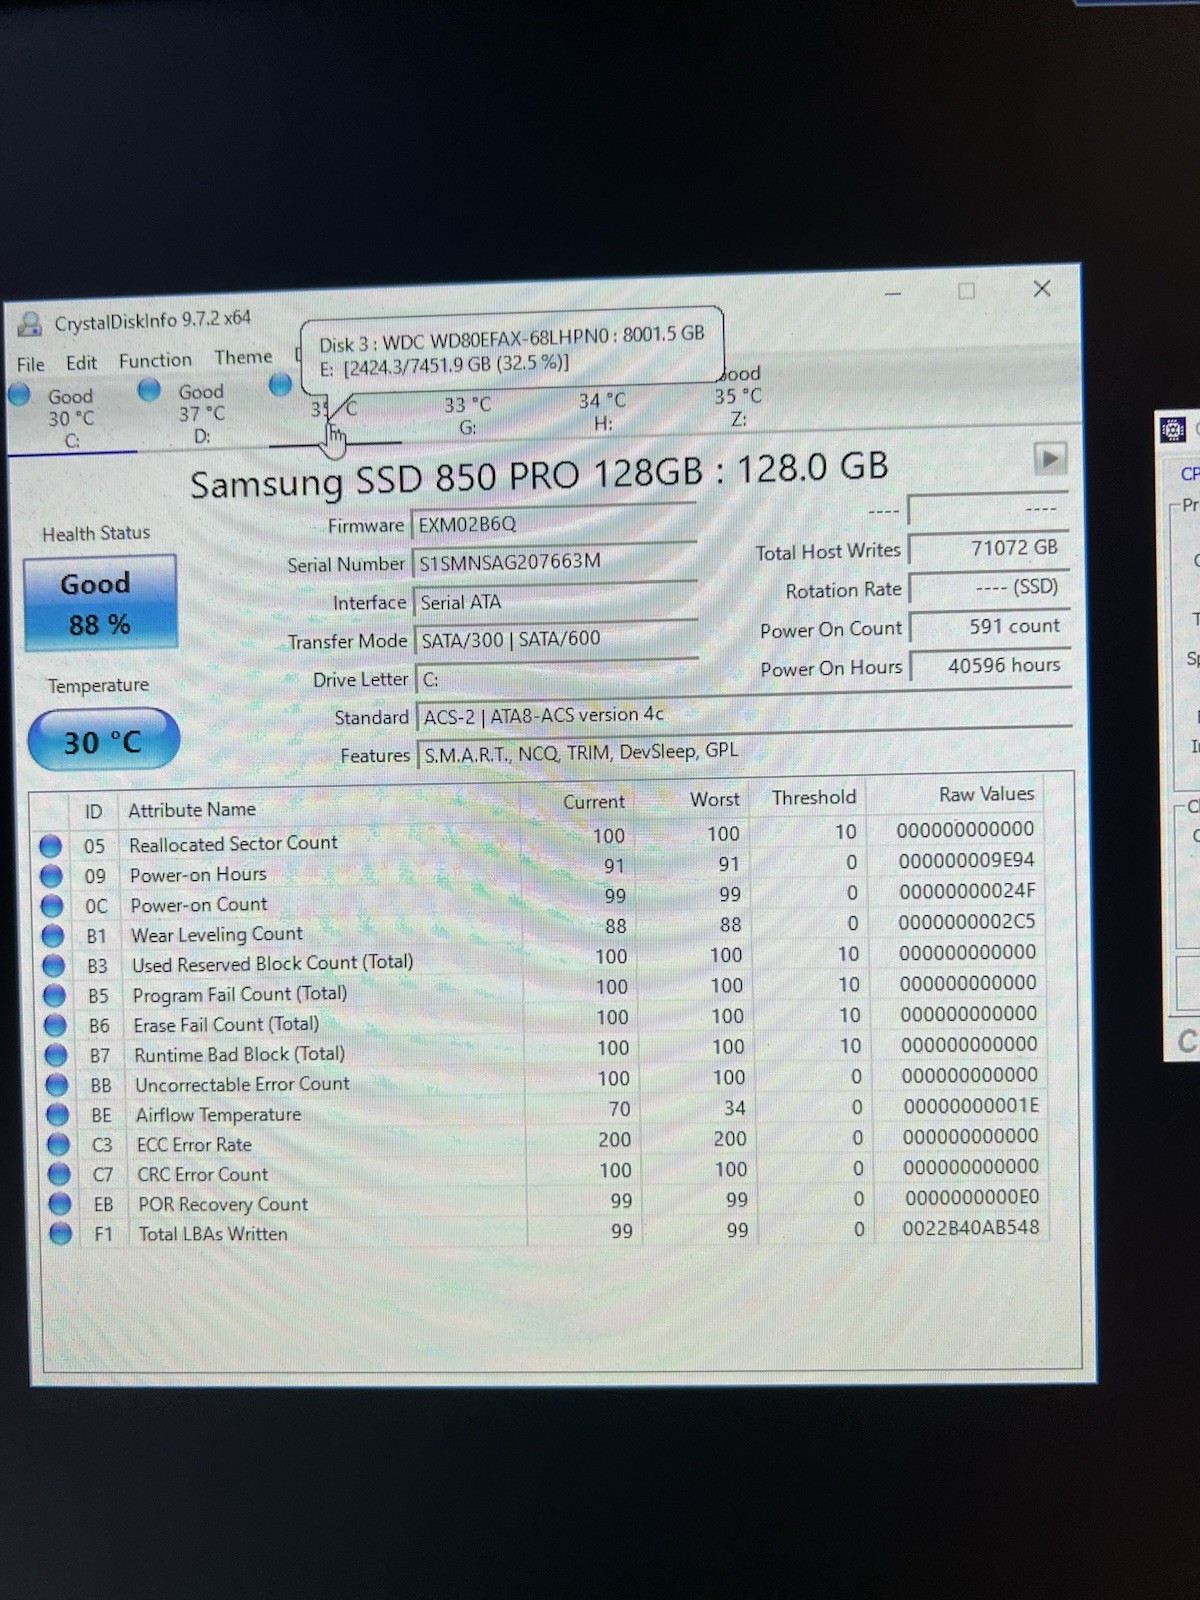Viewport: 1200px width, 1600px height.
Task: Click the status orb for Reallocated Sector Count
Action: pos(50,846)
